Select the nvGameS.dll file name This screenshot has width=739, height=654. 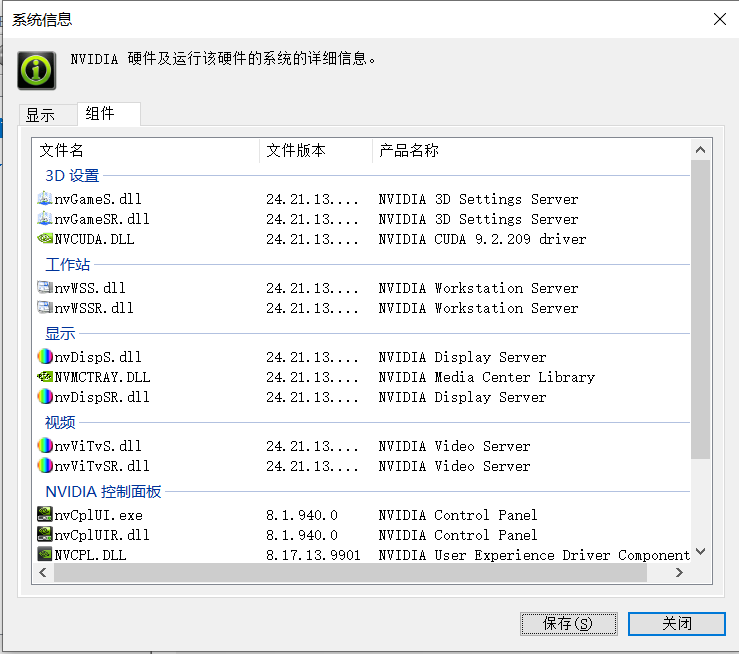[x=98, y=199]
